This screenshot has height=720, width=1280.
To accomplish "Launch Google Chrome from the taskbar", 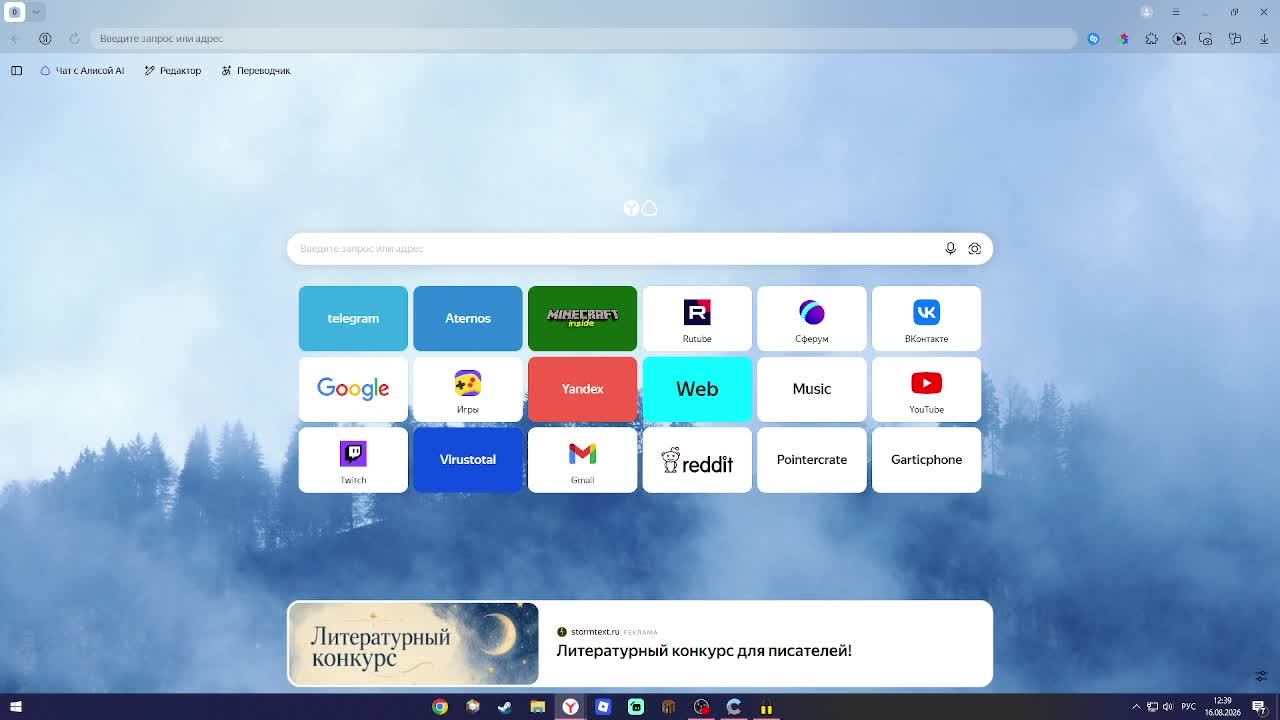I will coord(440,707).
